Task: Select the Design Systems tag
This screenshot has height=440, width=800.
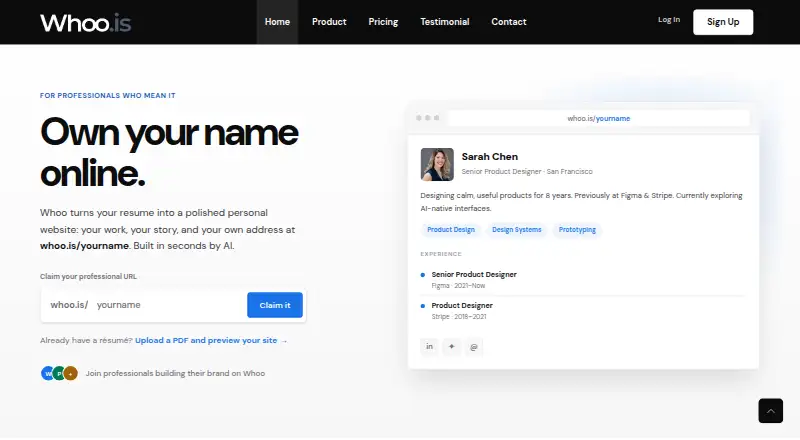Action: point(517,230)
